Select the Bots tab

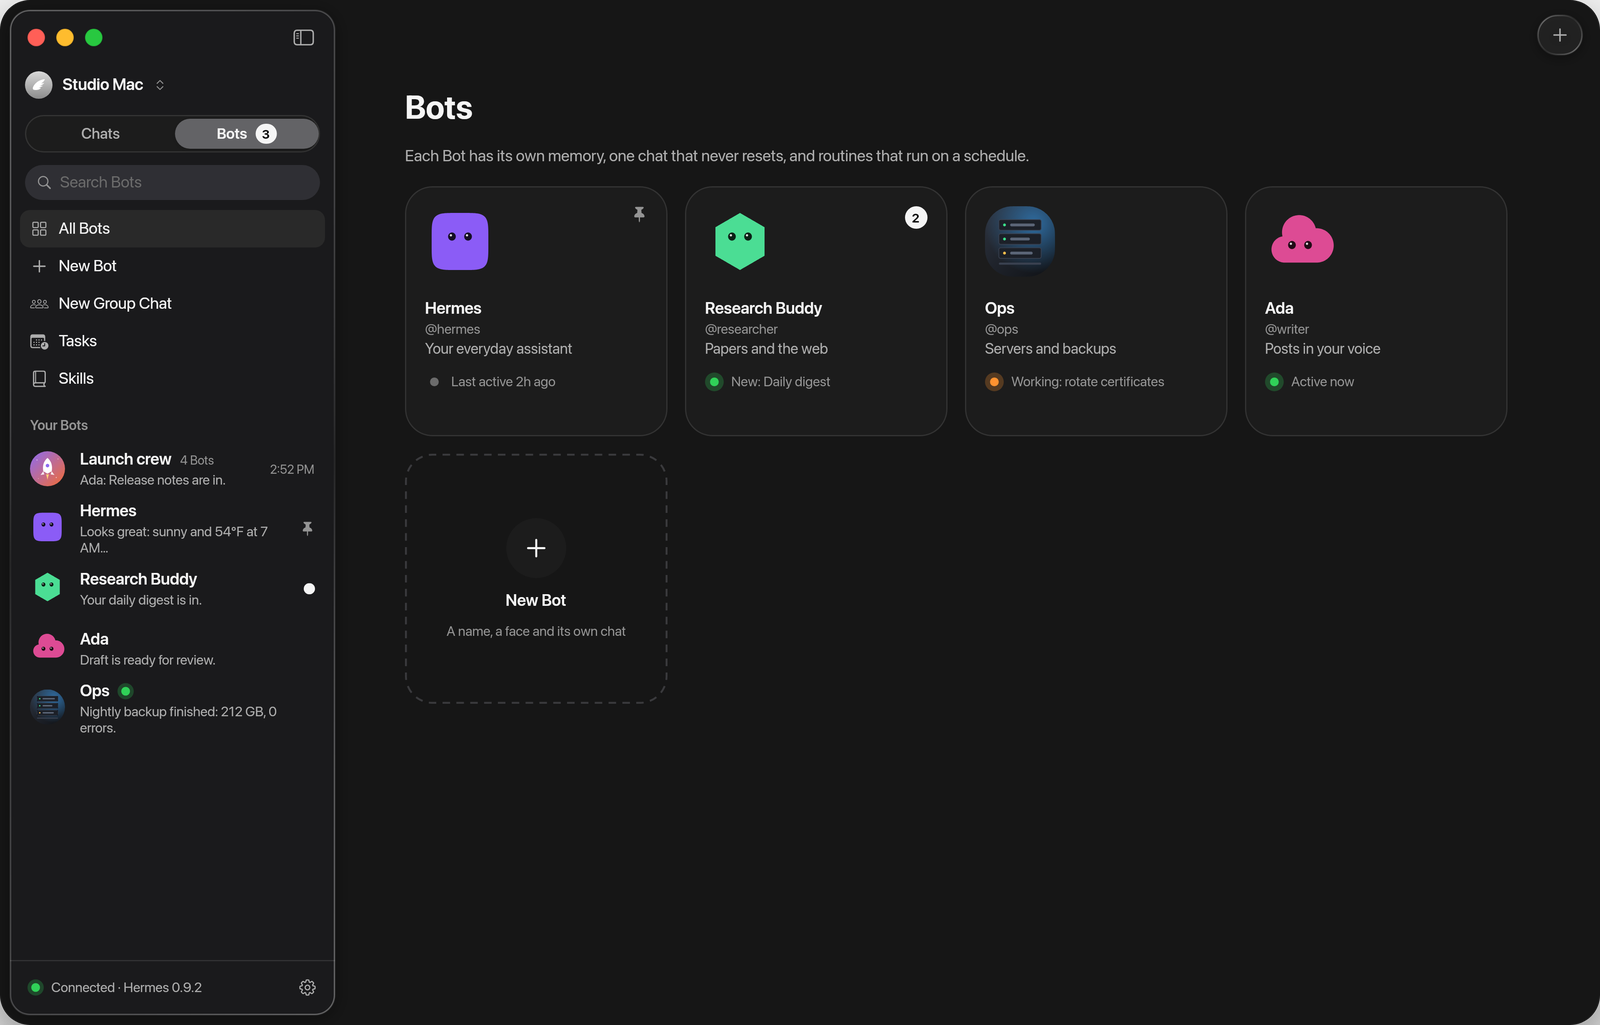click(246, 134)
